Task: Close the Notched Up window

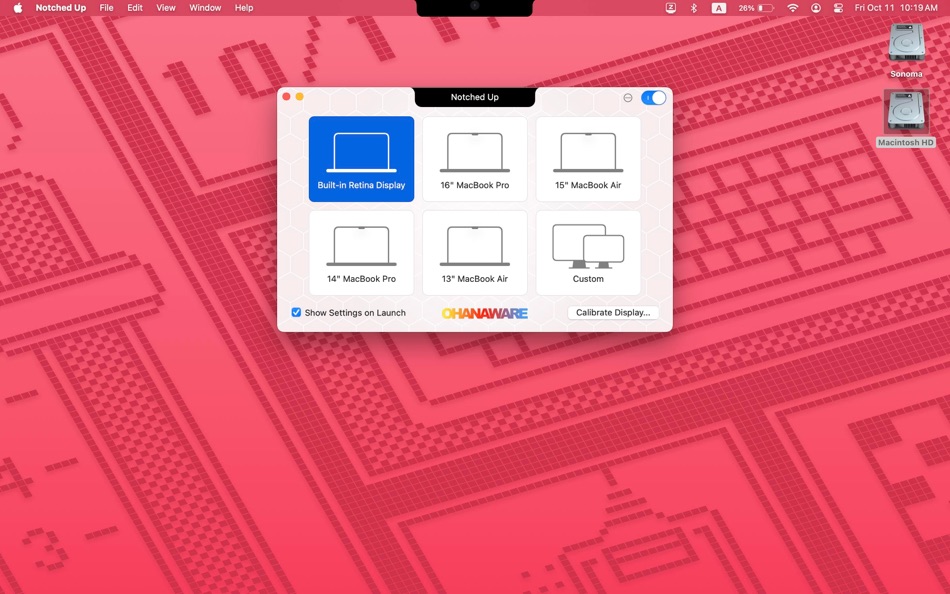Action: click(x=287, y=96)
